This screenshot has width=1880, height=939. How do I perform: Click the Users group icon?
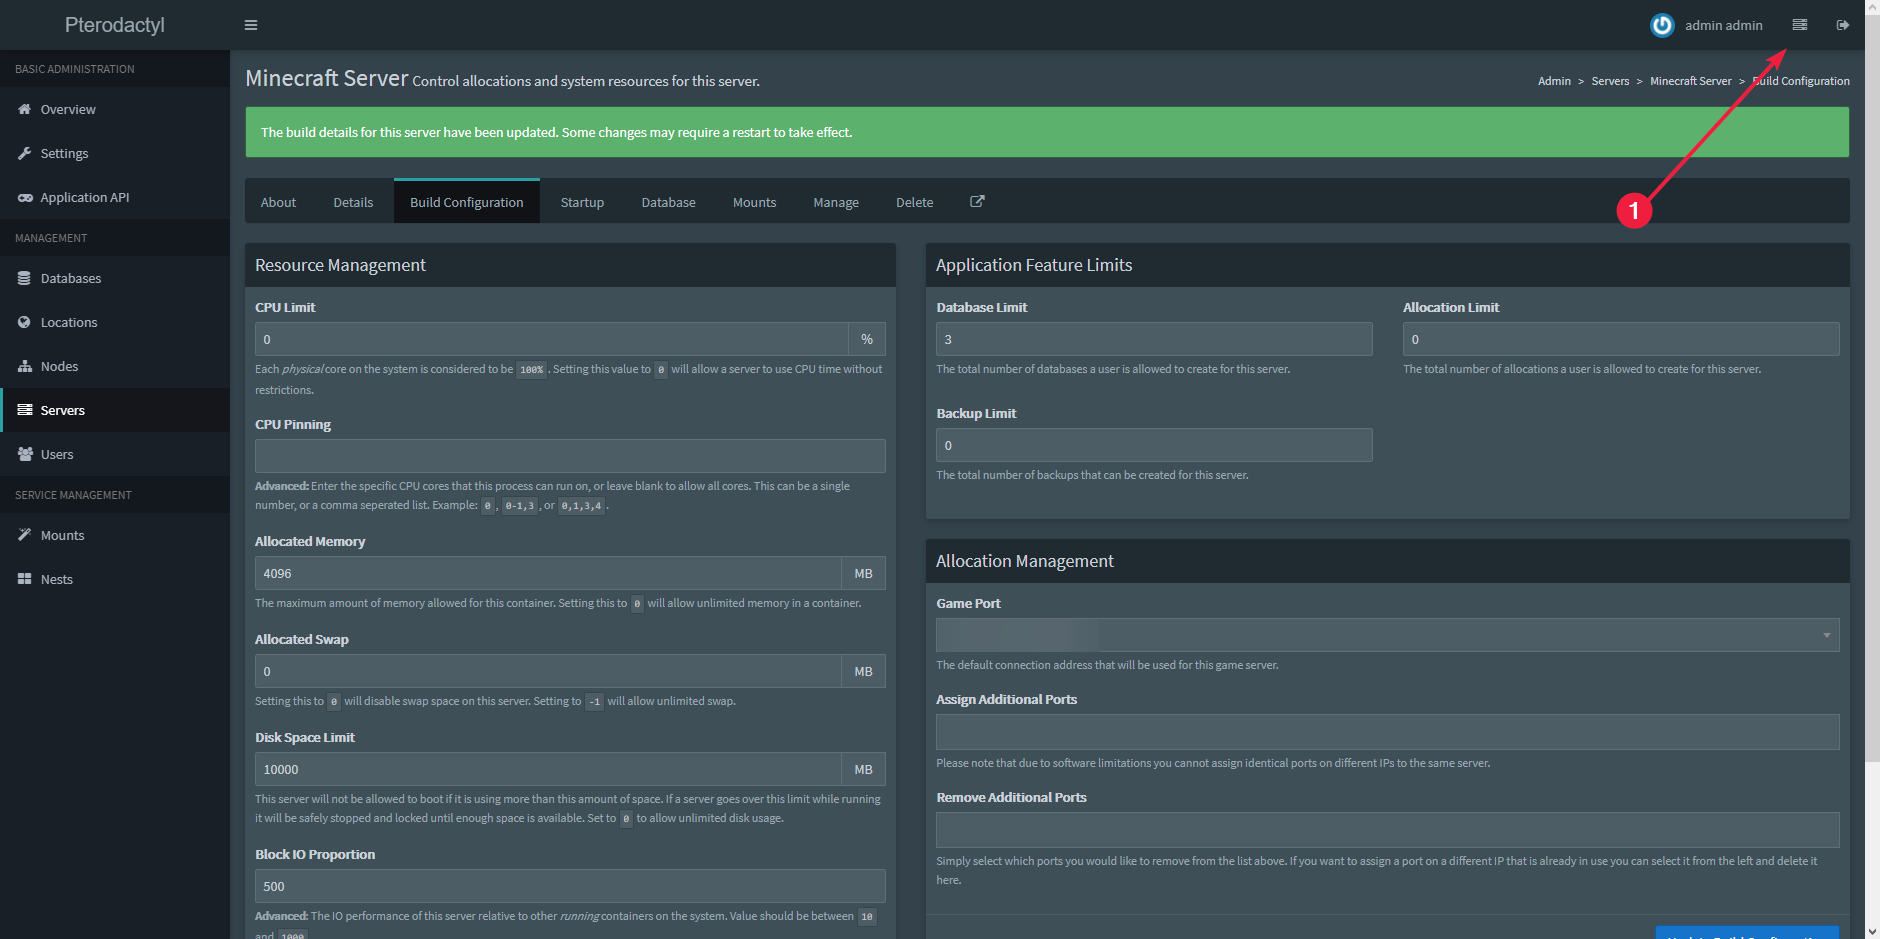25,454
